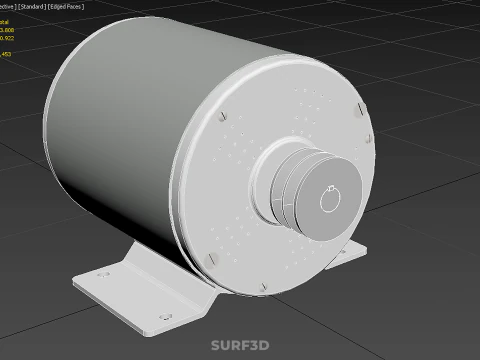Screen dimensions: 480x360
Task: Open the Standard shading viewport menu
Action: coord(32,6)
